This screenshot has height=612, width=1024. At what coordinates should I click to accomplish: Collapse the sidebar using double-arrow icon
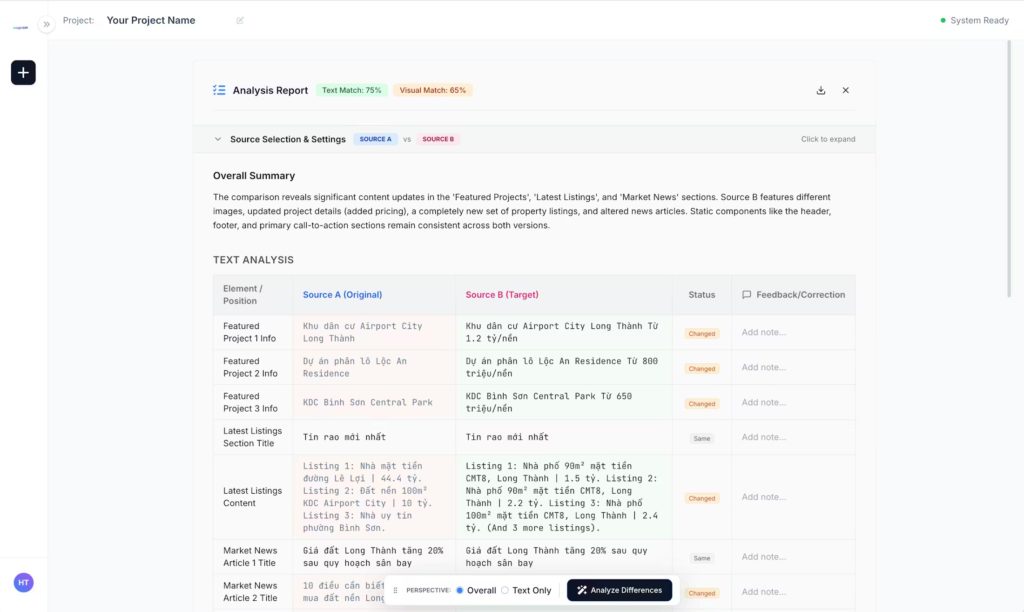(x=46, y=23)
